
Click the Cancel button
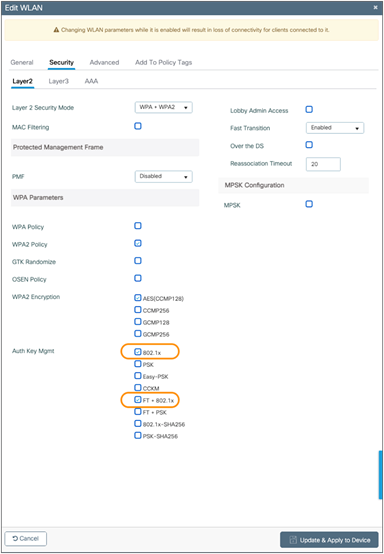[26, 538]
